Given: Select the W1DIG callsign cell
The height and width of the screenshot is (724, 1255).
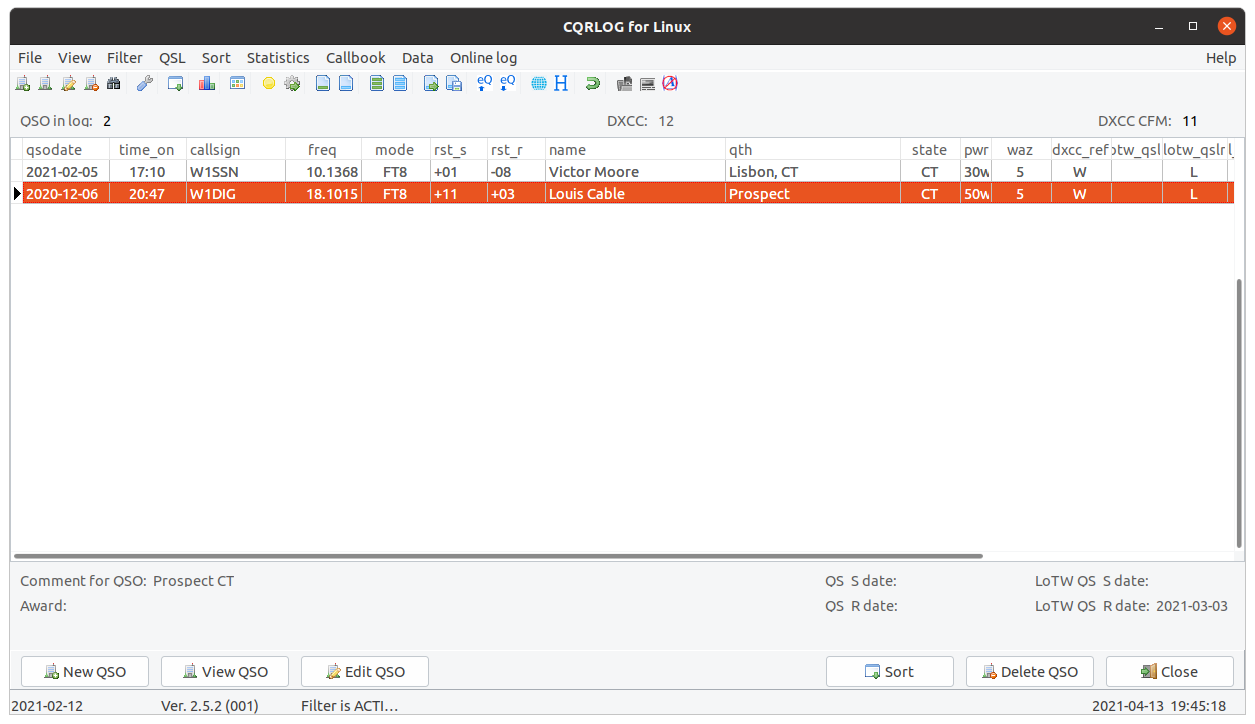Looking at the screenshot, I should click(x=235, y=194).
